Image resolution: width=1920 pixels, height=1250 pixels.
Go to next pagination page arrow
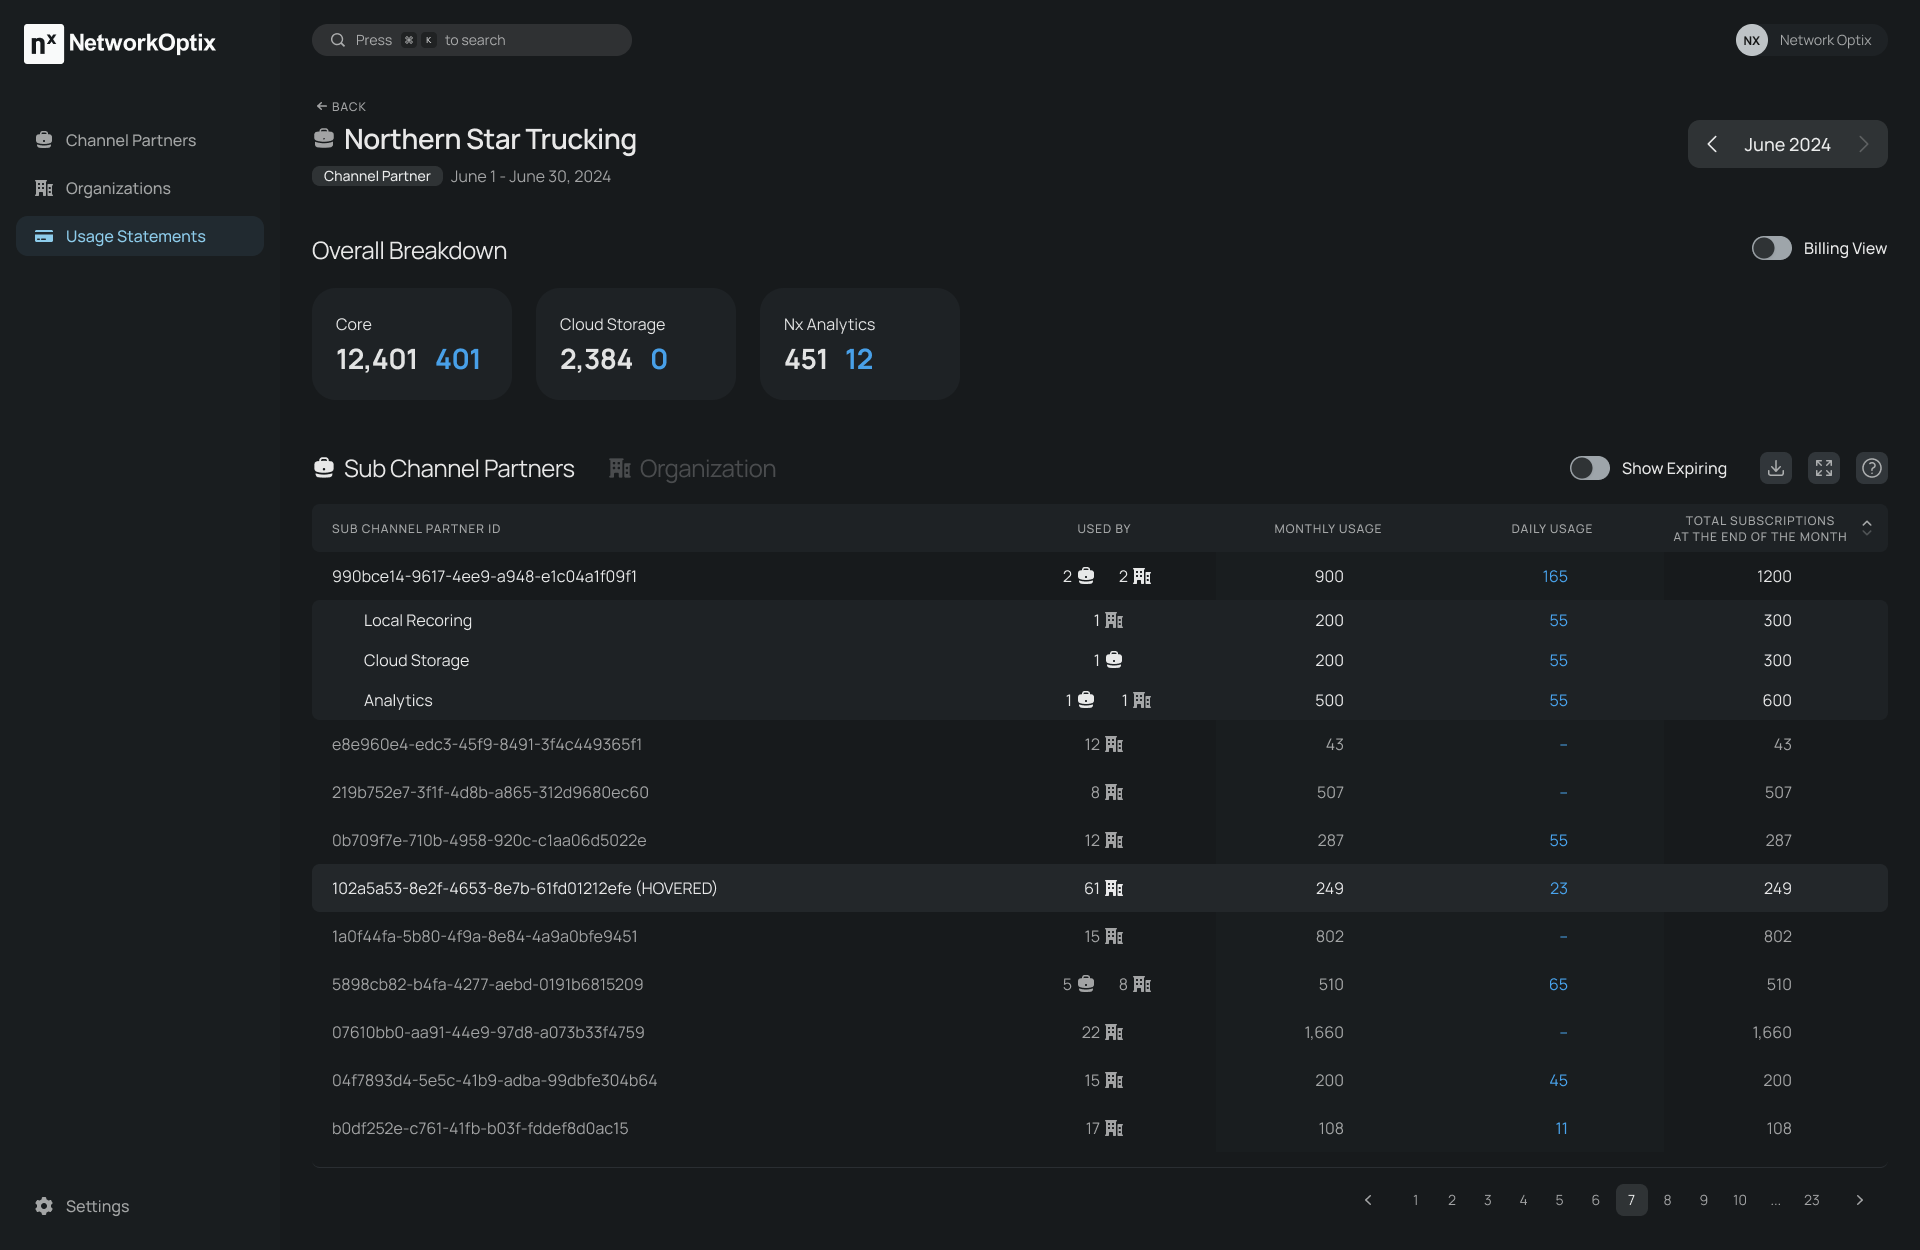1860,1200
